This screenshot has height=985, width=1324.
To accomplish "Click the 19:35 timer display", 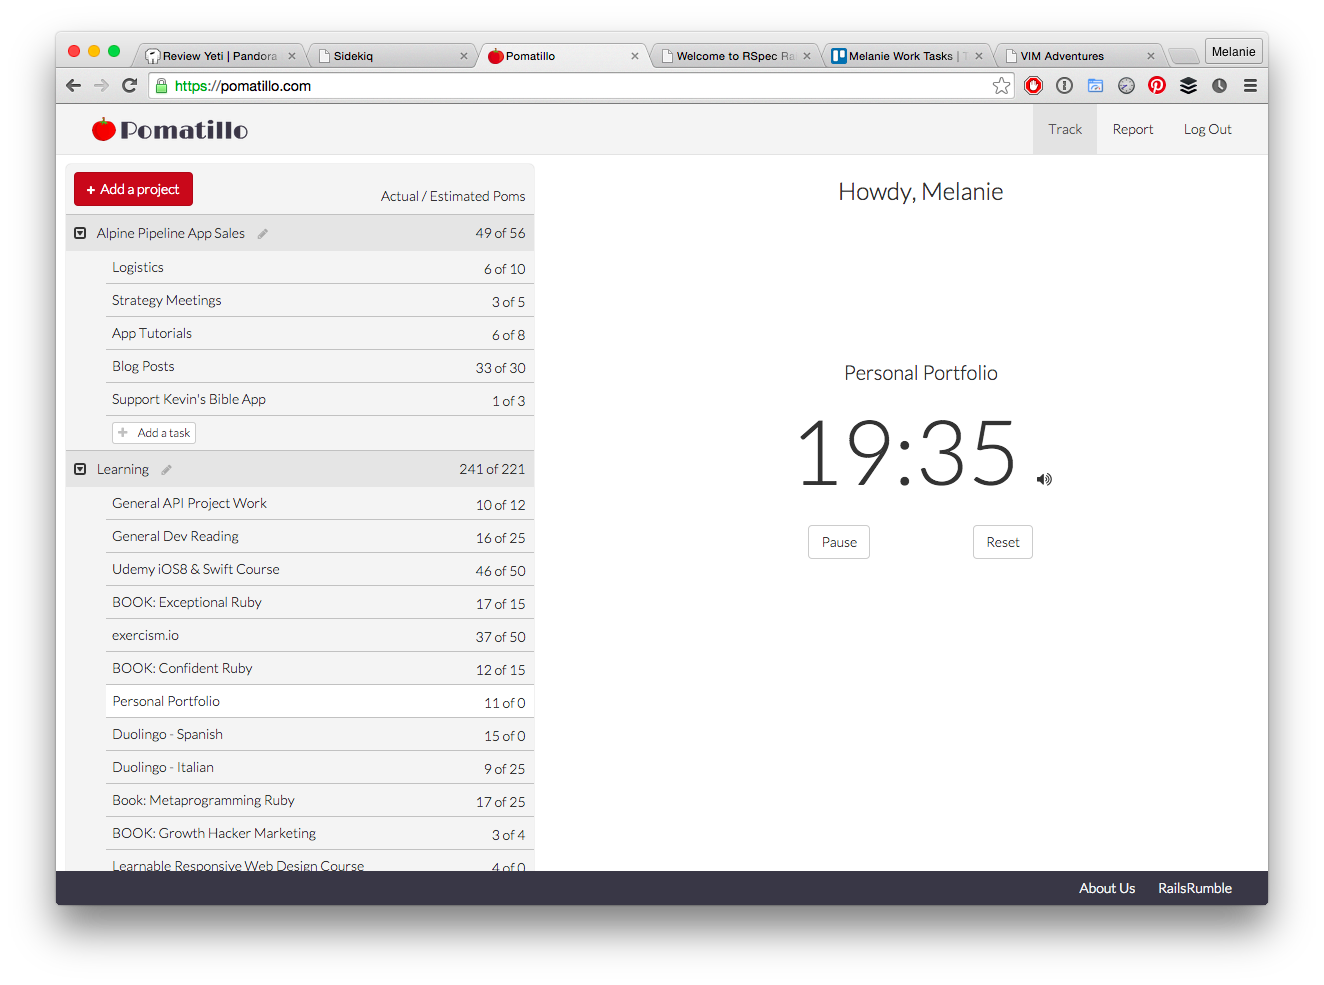I will point(907,453).
